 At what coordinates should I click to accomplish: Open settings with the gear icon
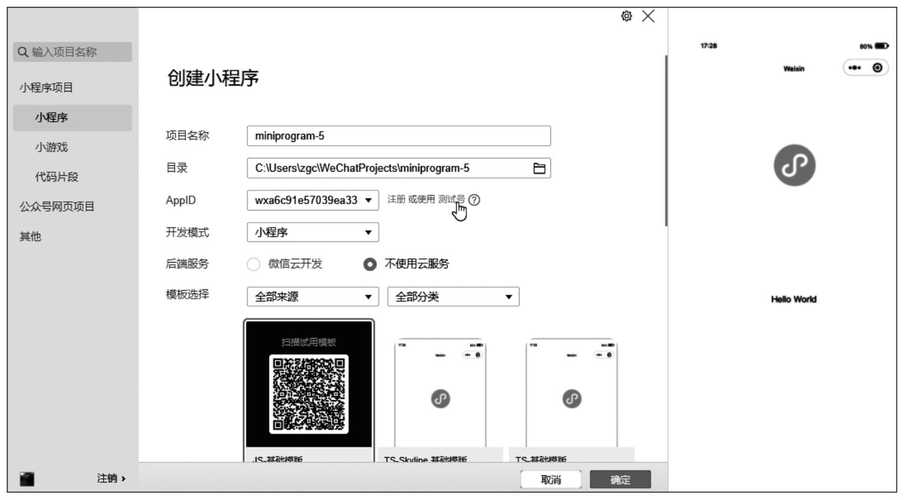click(626, 16)
